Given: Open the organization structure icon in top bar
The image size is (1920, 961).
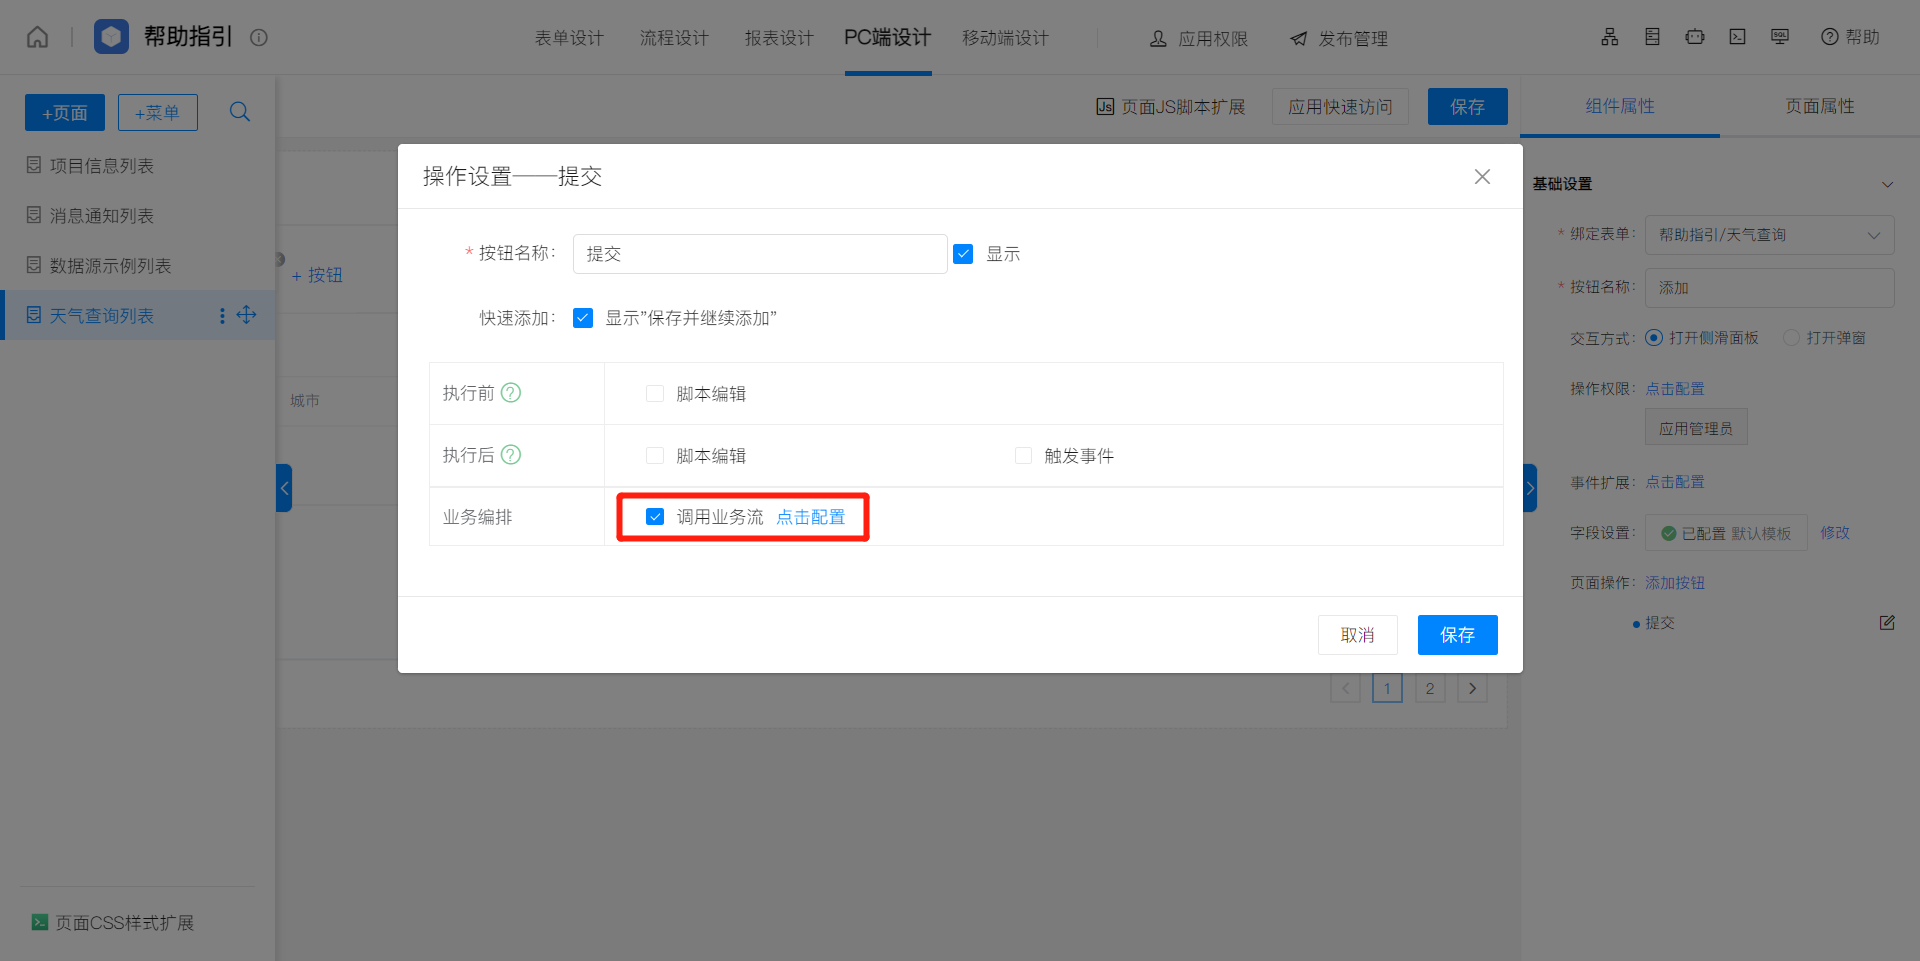Looking at the screenshot, I should click(1609, 37).
